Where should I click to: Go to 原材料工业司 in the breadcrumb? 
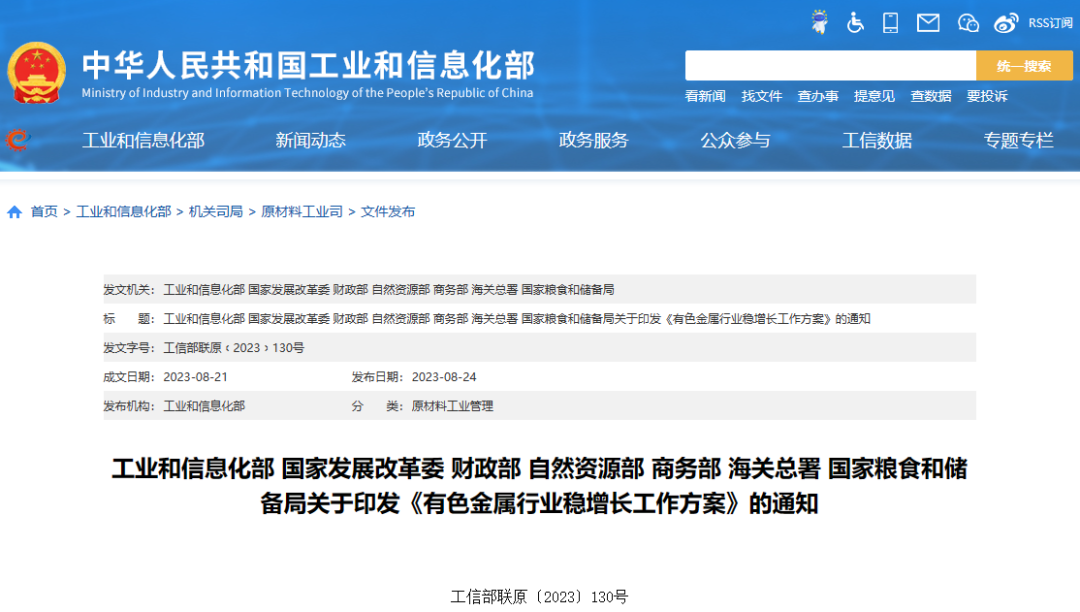(302, 212)
